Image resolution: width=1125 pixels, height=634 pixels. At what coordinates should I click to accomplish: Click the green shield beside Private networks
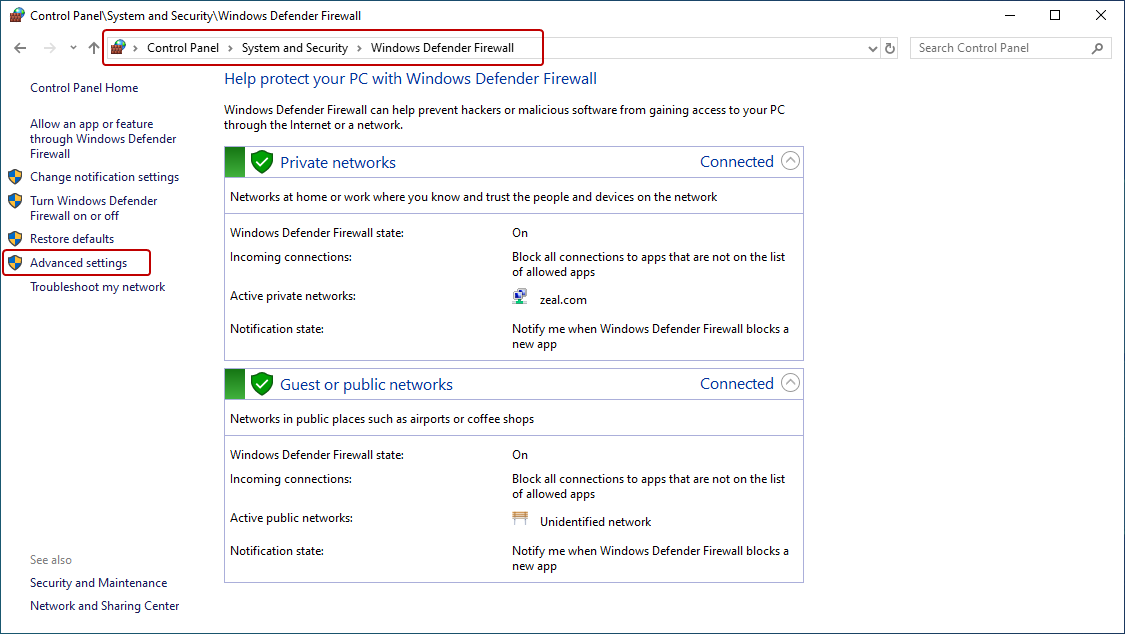pos(262,162)
